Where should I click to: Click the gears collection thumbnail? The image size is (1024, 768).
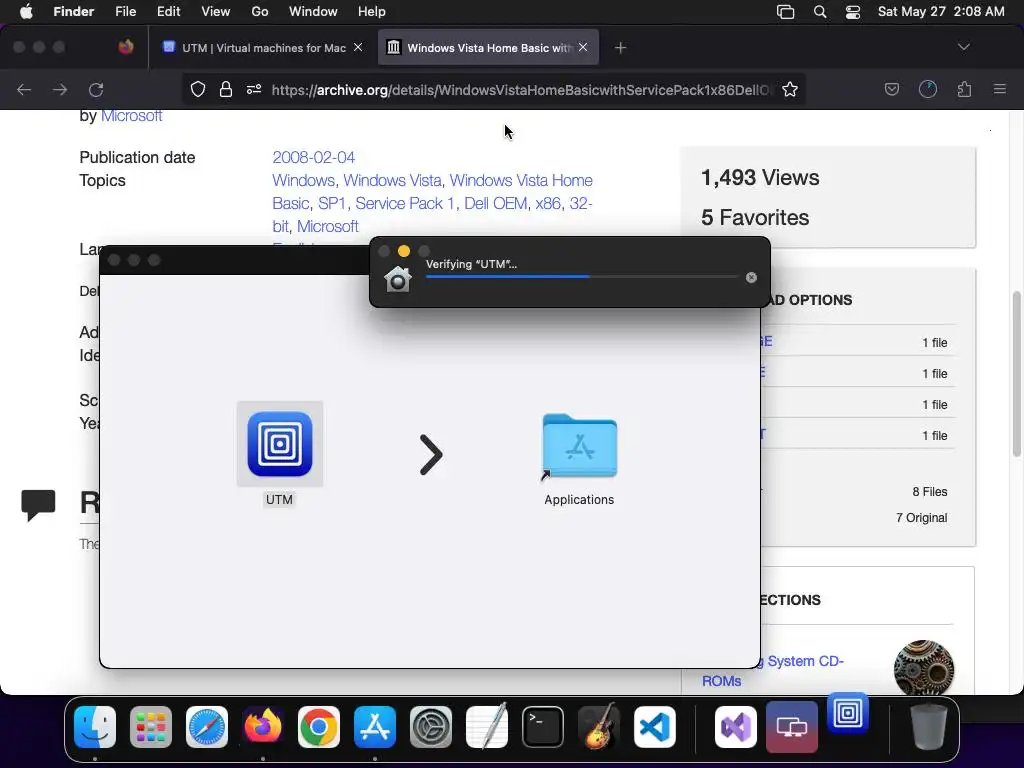tap(923, 668)
